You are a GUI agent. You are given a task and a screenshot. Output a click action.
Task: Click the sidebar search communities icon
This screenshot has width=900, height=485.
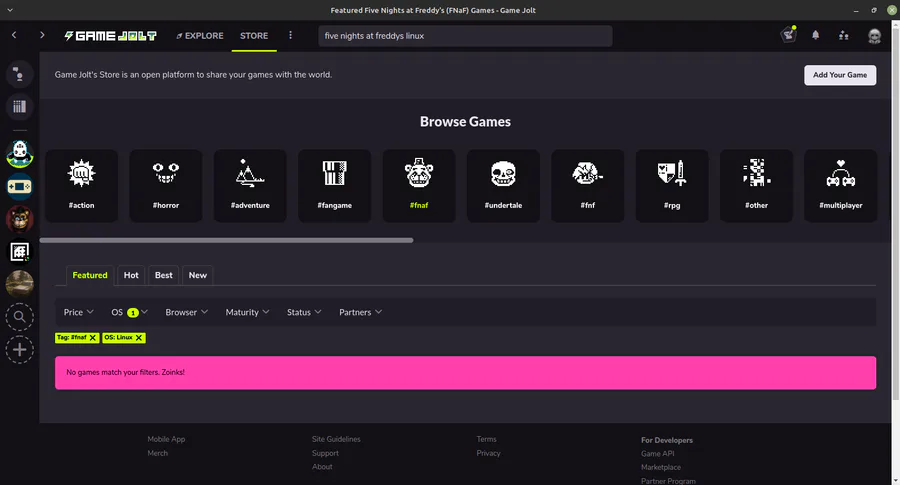click(x=20, y=317)
